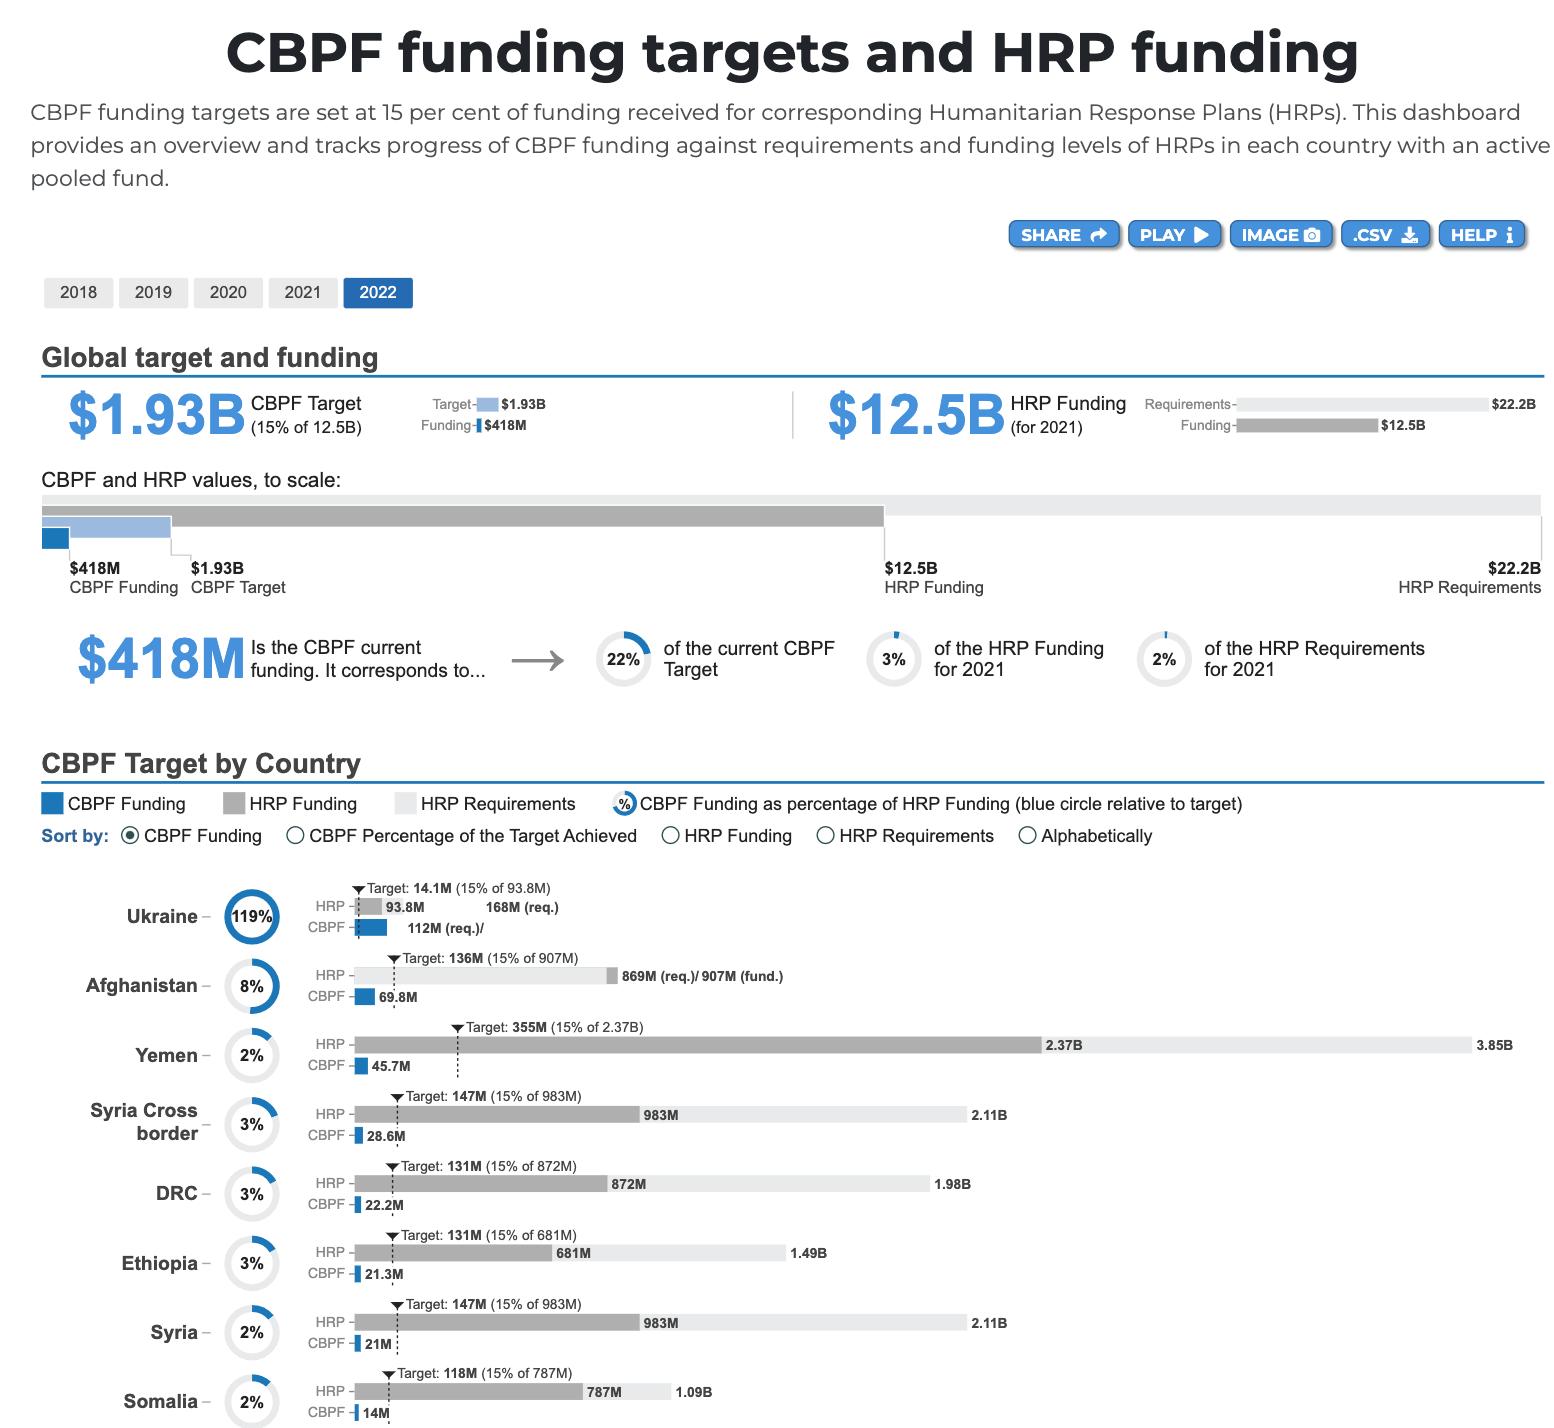1554x1428 pixels.
Task: Sort by CBPF Percentage of the Target Achieved
Action: [295, 836]
